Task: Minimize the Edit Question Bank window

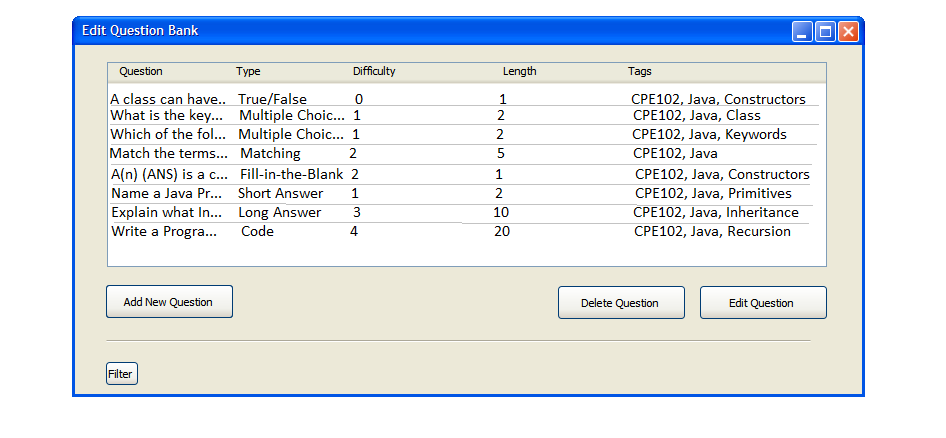Action: [802, 32]
